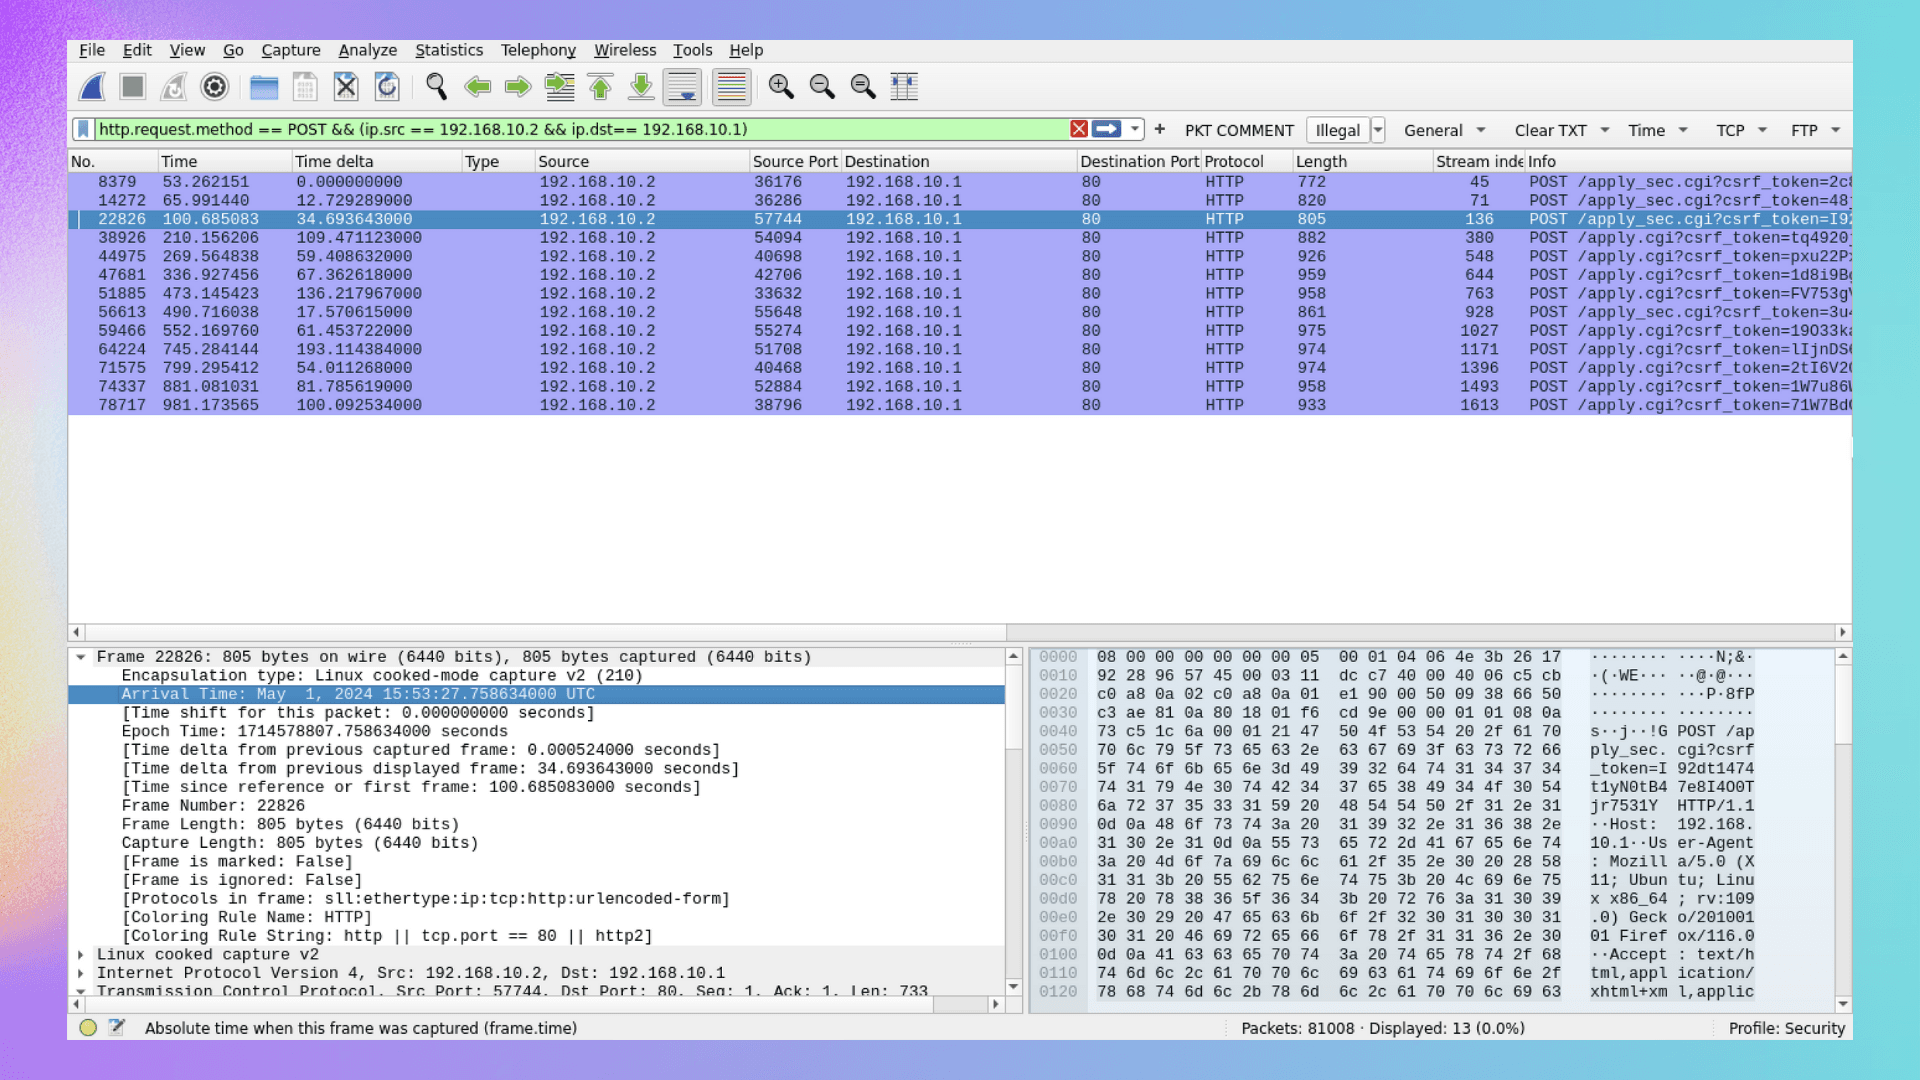The width and height of the screenshot is (1920, 1080).
Task: Apply the display filter arrow
Action: click(1106, 129)
